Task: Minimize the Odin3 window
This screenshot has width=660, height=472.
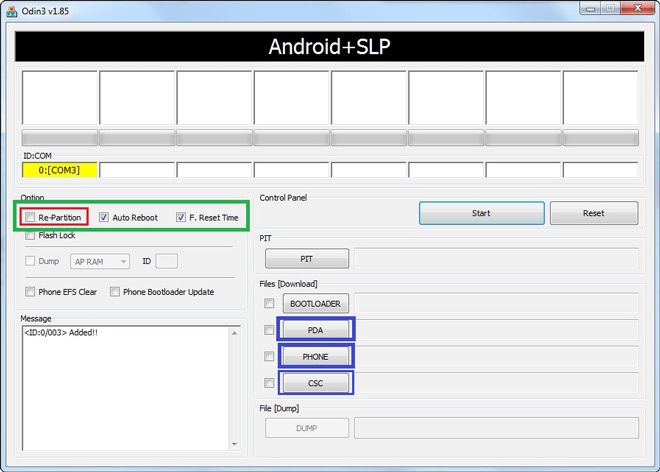Action: coord(590,9)
